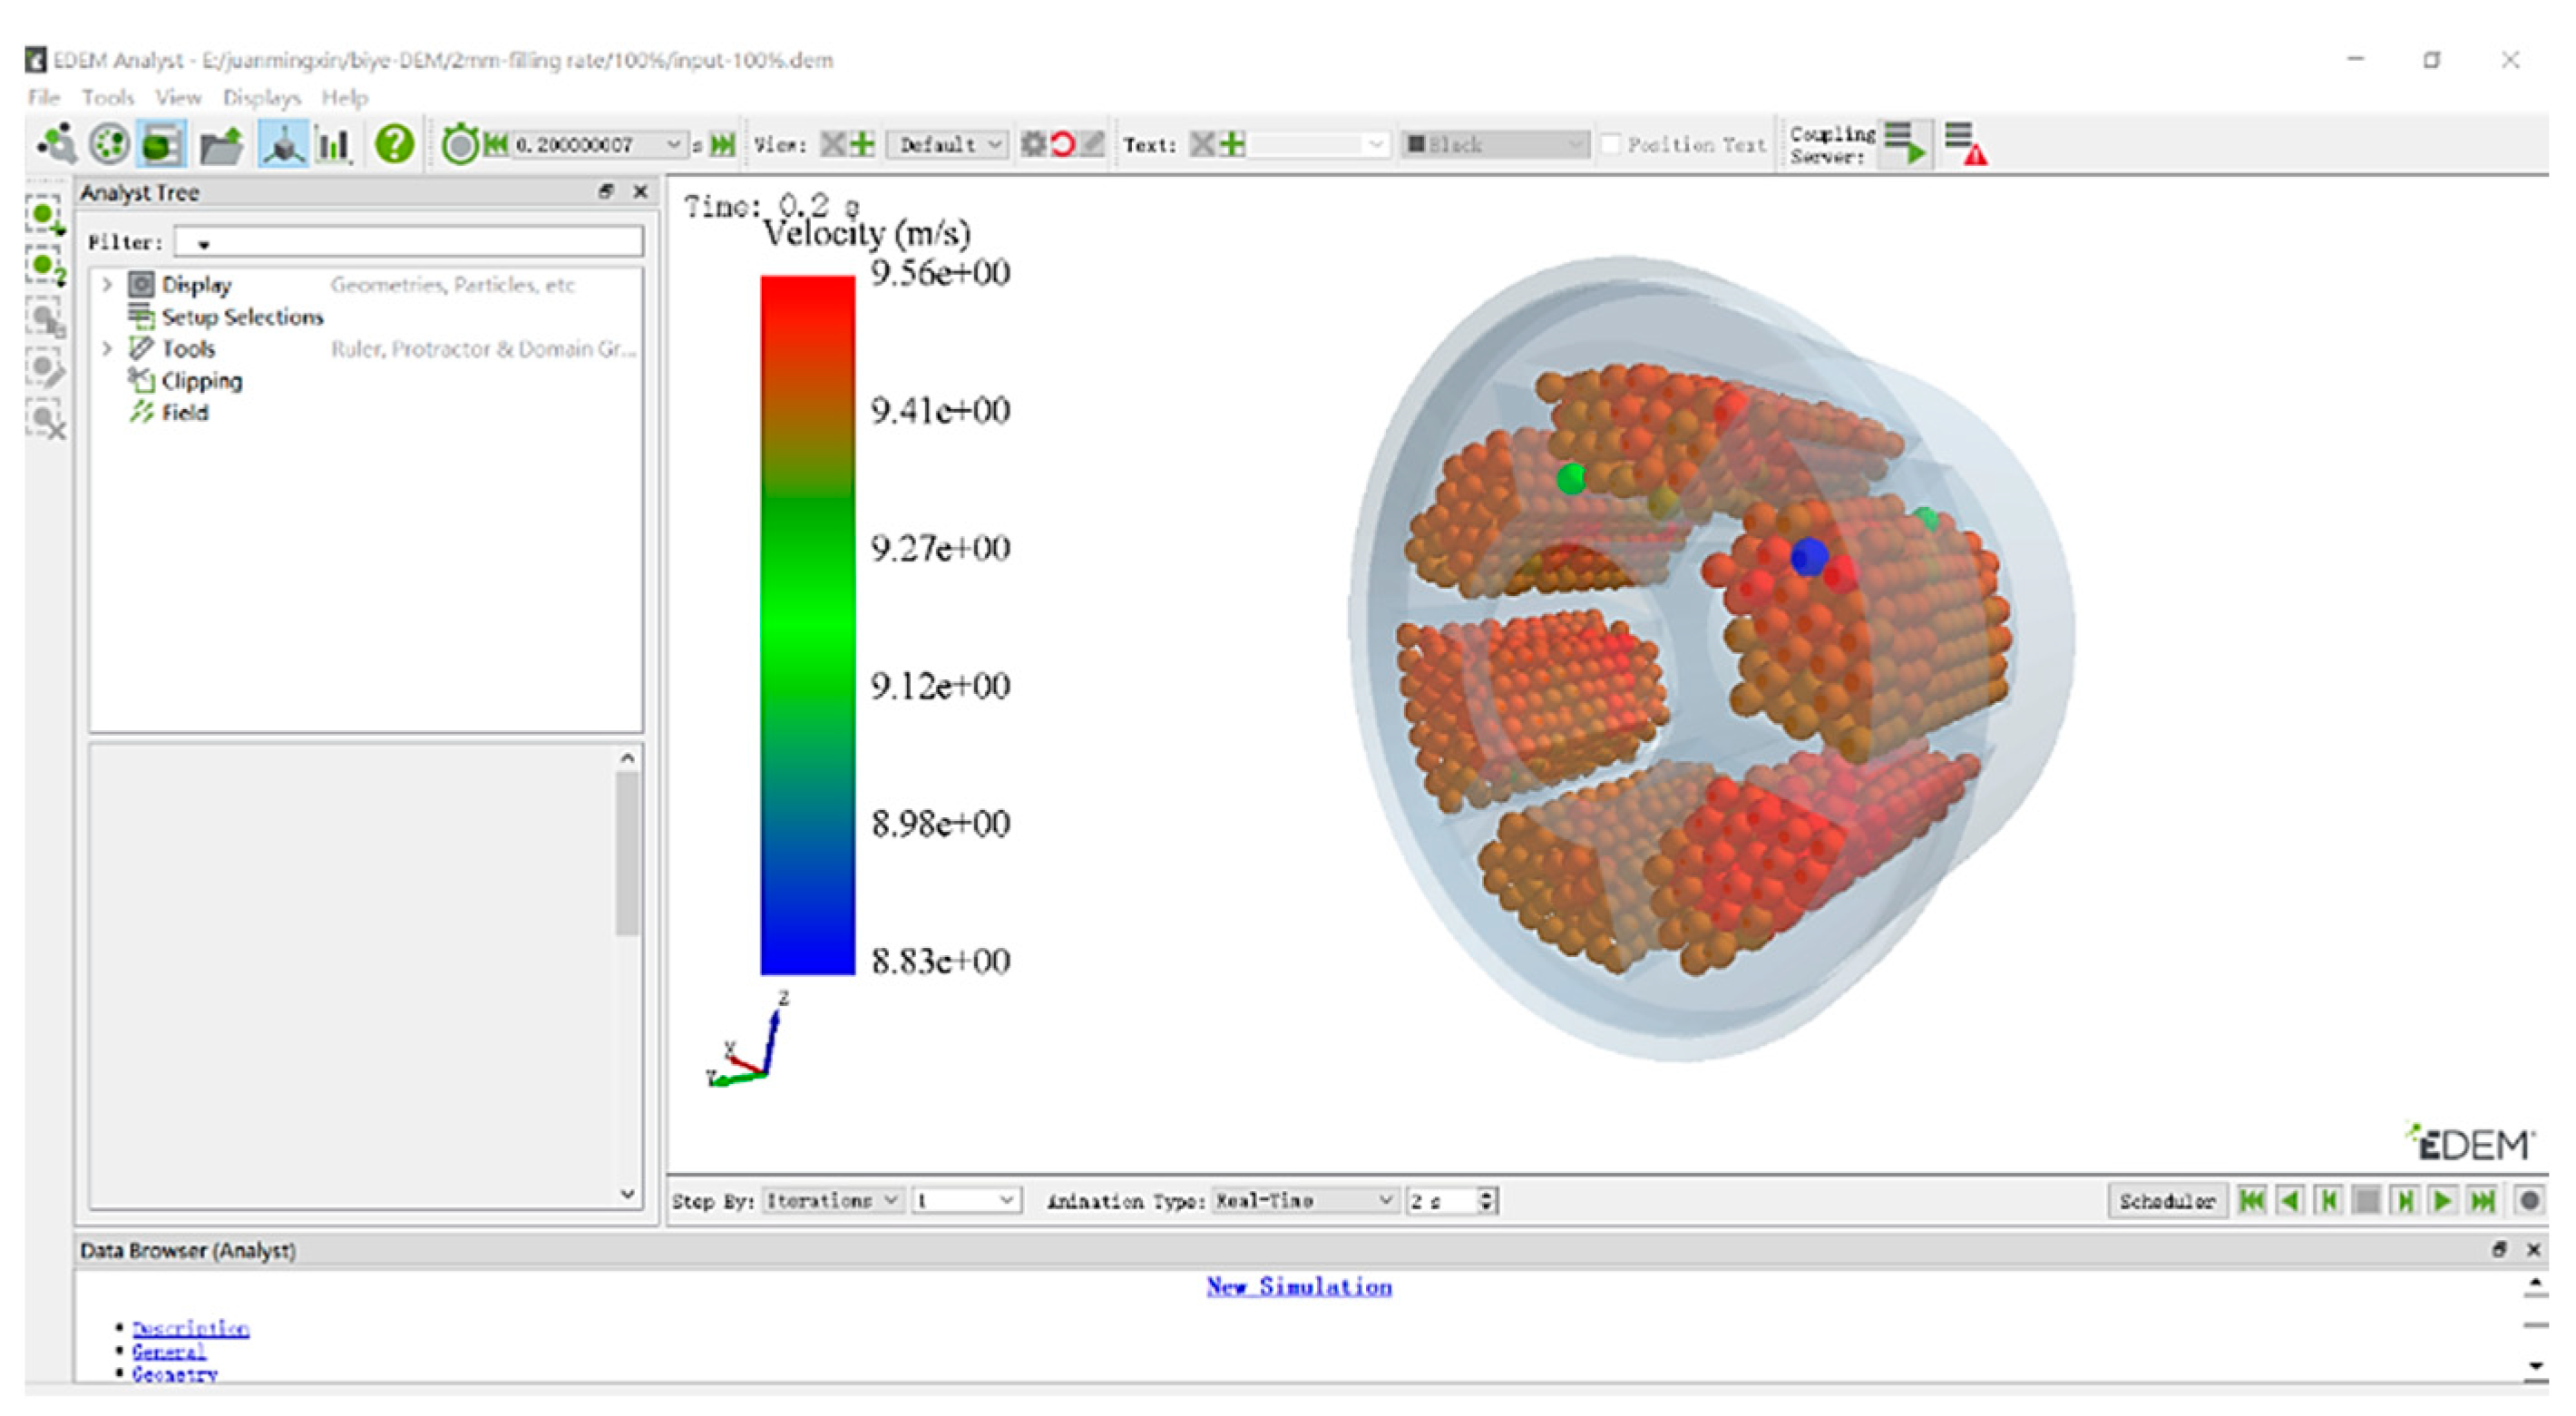Open the Default view dropdown
This screenshot has height=1416, width=2576.
945,145
